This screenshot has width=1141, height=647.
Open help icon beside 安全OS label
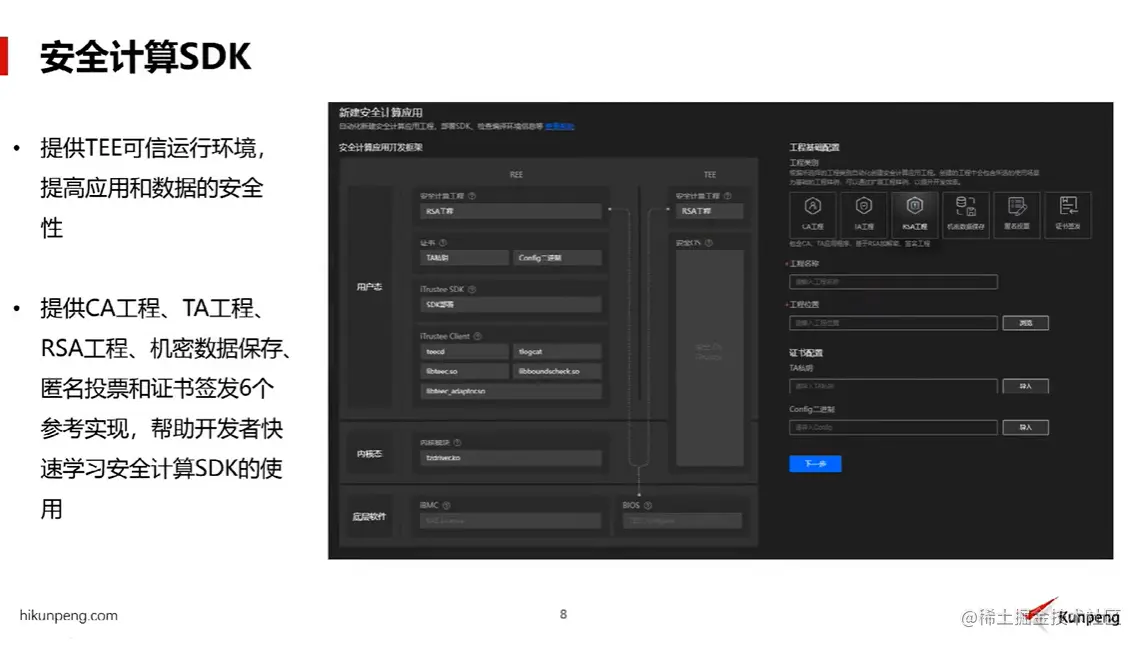[x=709, y=242]
